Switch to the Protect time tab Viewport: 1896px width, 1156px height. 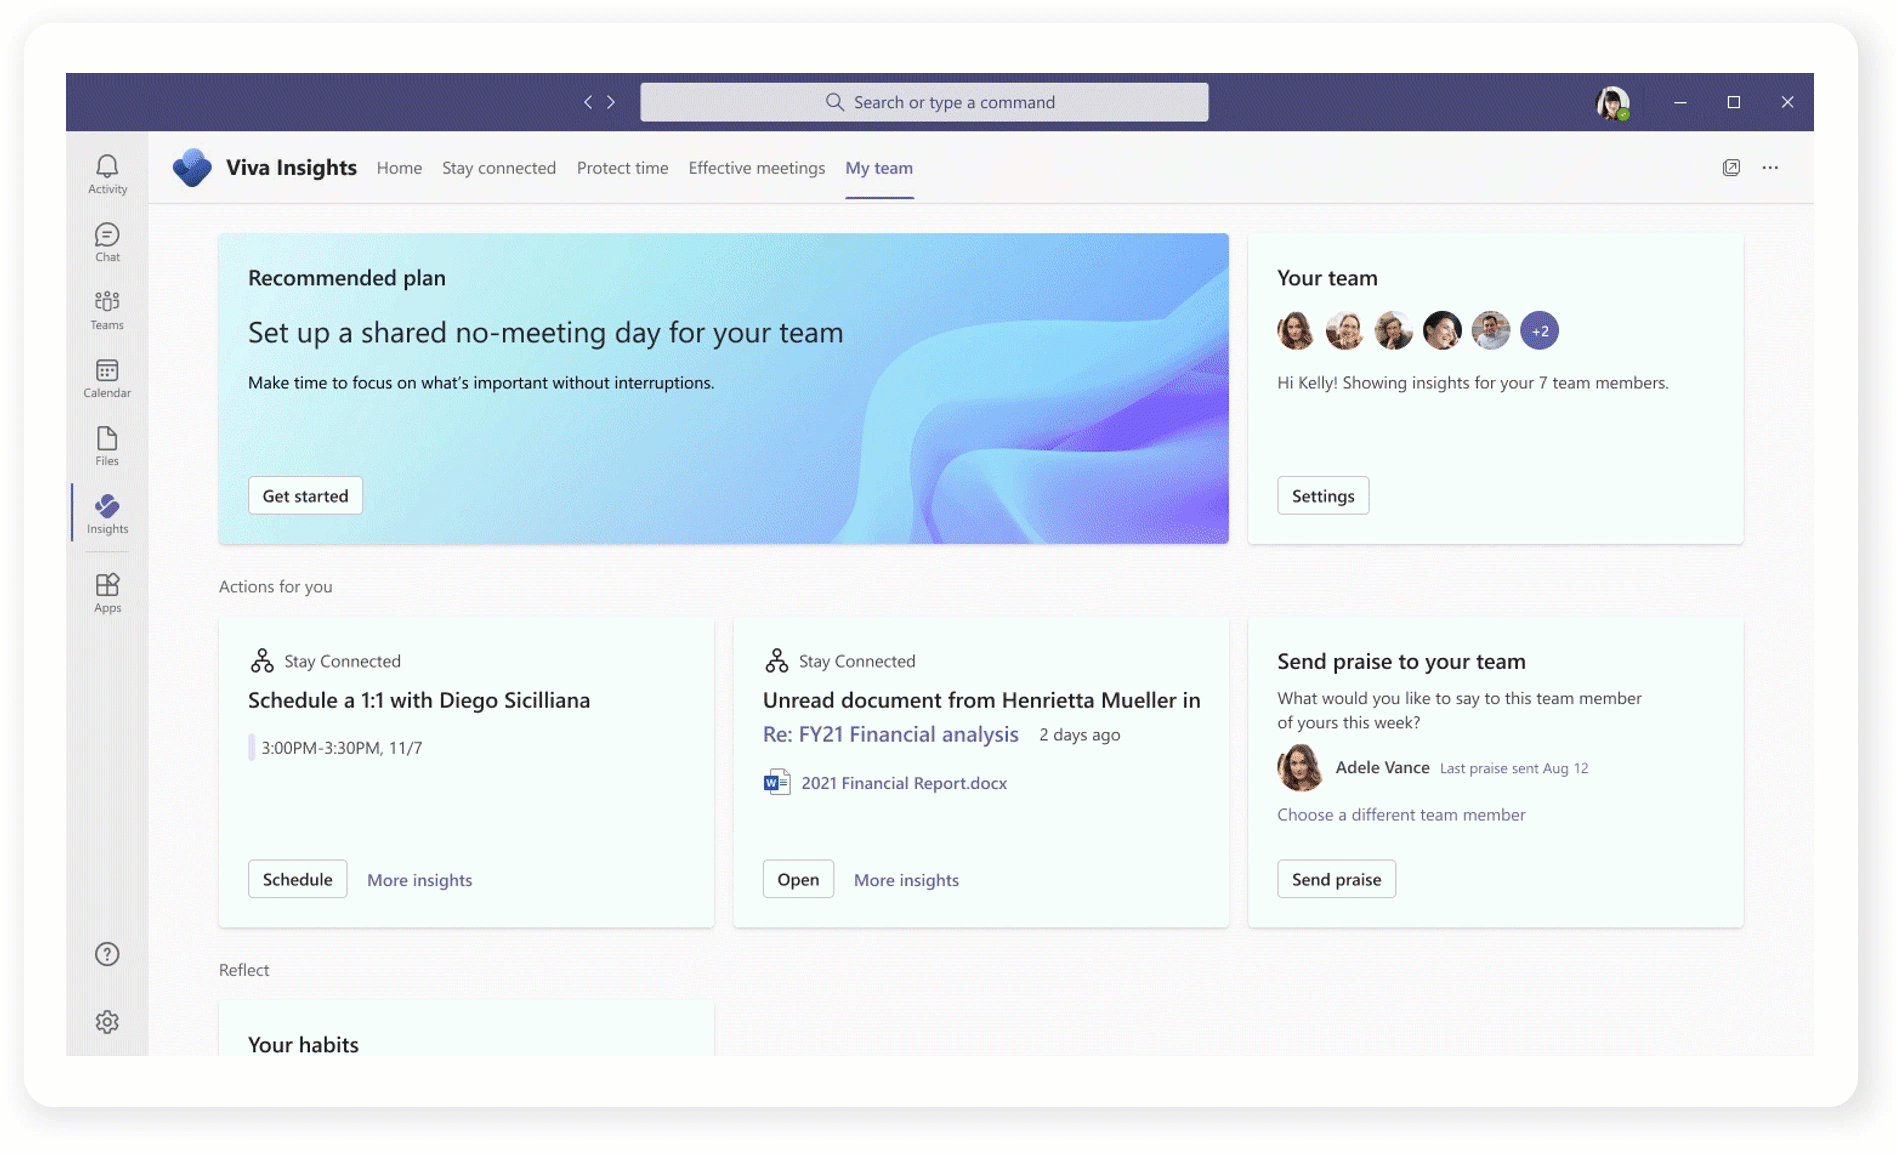coord(622,168)
